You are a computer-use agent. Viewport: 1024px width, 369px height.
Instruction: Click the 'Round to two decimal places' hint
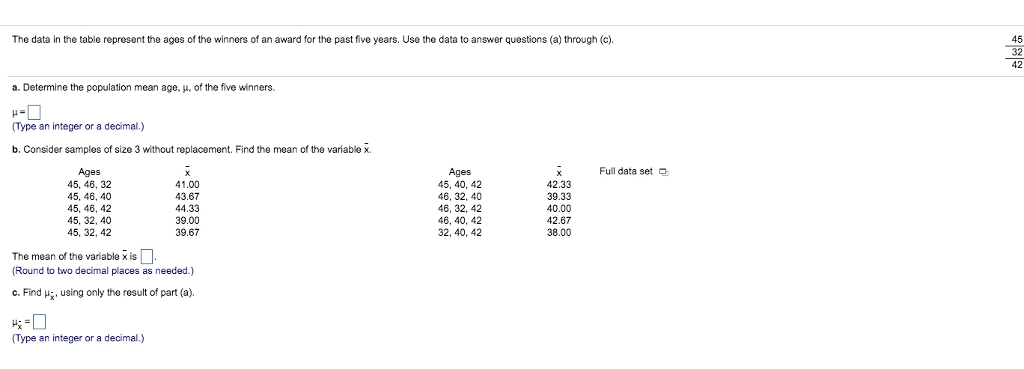coord(103,270)
